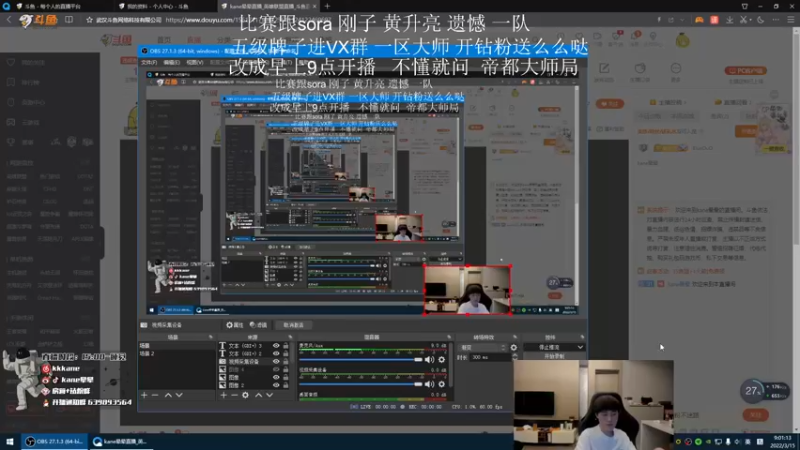
Task: Click the transition duration 300 ms field
Action: click(x=490, y=358)
